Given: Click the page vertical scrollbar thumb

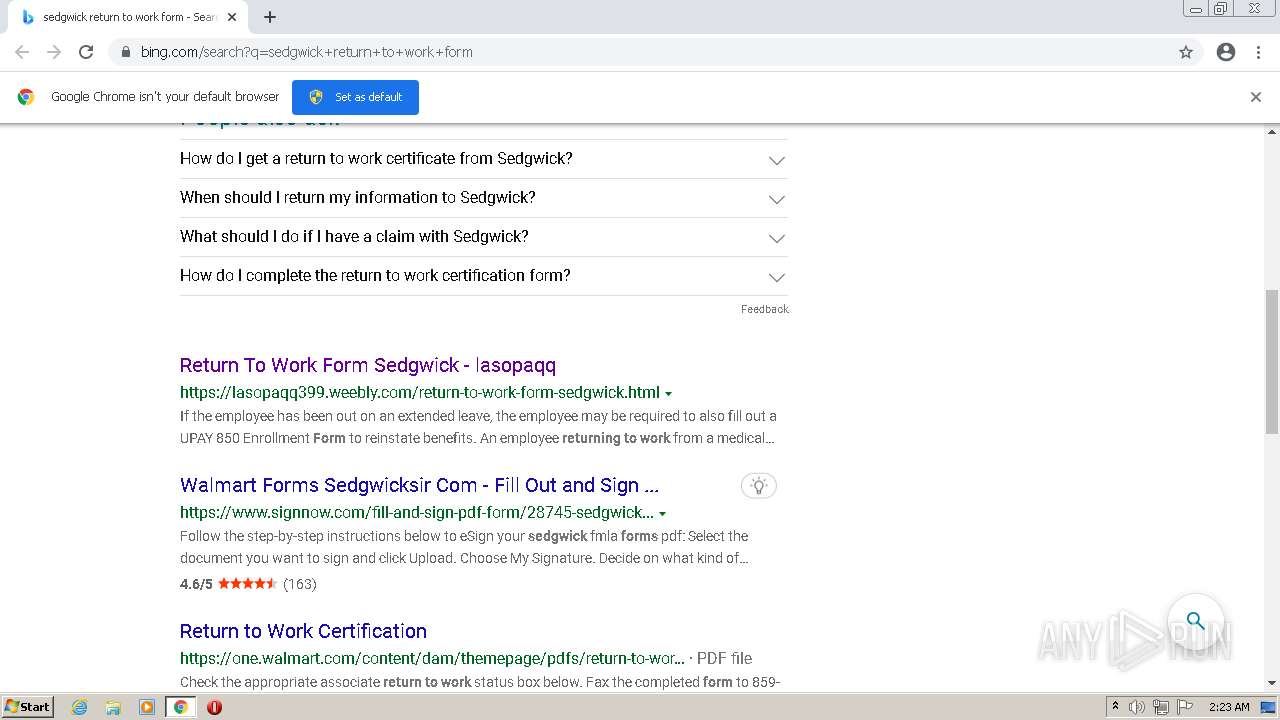Looking at the screenshot, I should 1272,361.
